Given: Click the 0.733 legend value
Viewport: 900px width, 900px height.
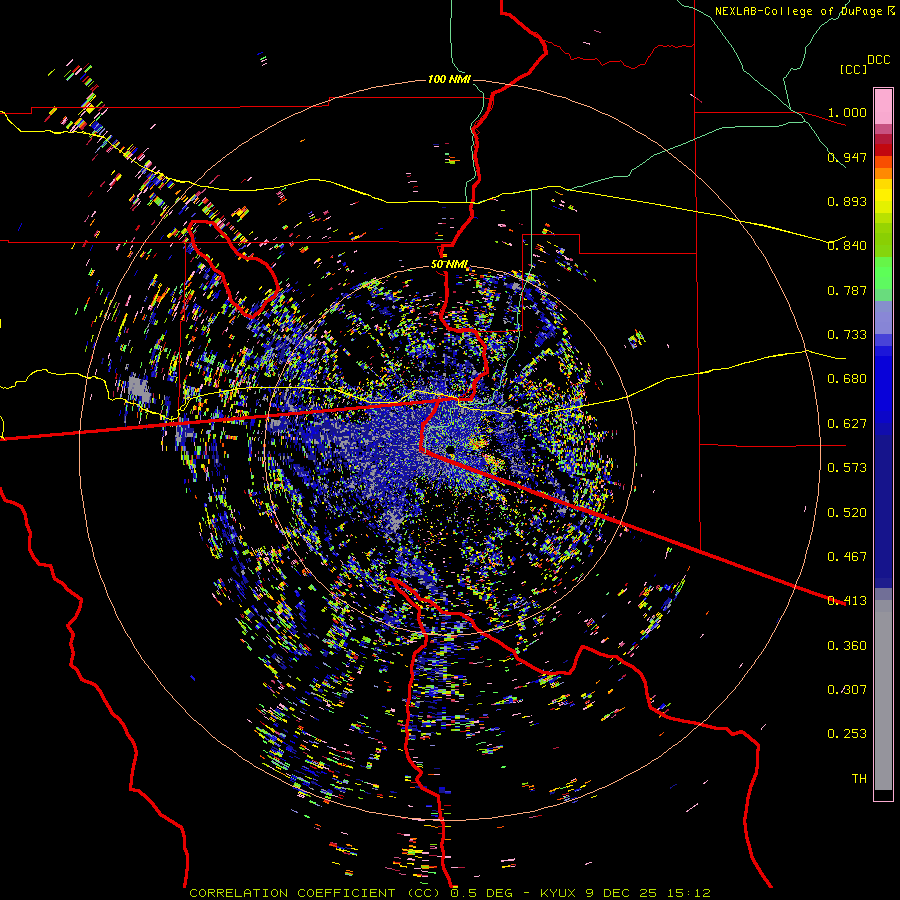Looking at the screenshot, I should [x=847, y=335].
